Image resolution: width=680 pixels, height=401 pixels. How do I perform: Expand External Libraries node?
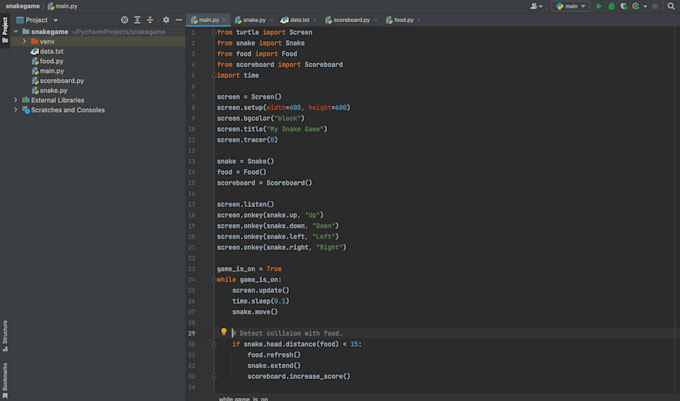(16, 100)
